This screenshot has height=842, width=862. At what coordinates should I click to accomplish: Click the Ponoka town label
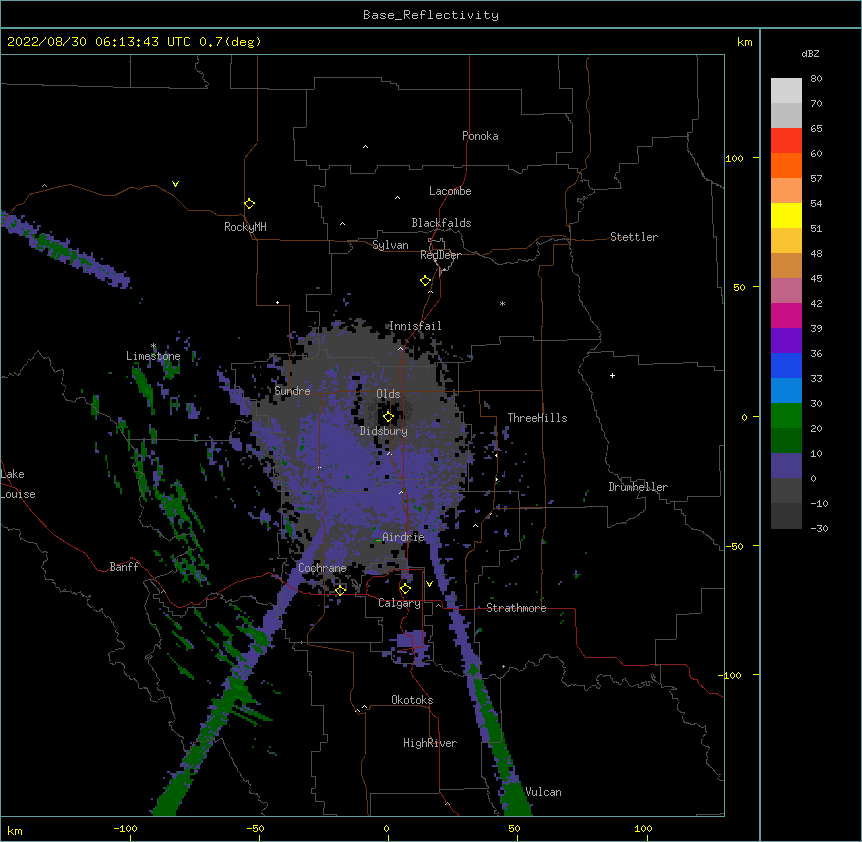point(480,136)
